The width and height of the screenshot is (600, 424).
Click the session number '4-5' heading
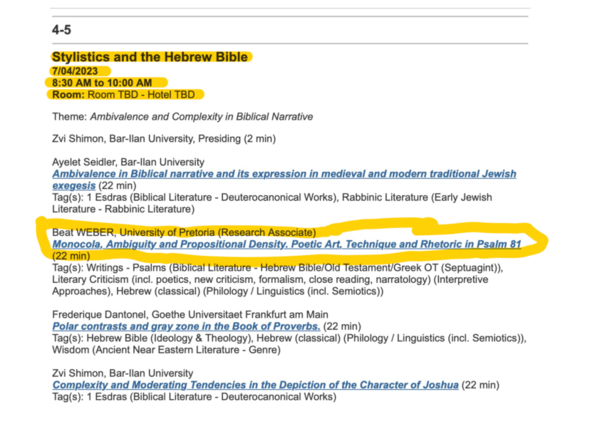(62, 32)
